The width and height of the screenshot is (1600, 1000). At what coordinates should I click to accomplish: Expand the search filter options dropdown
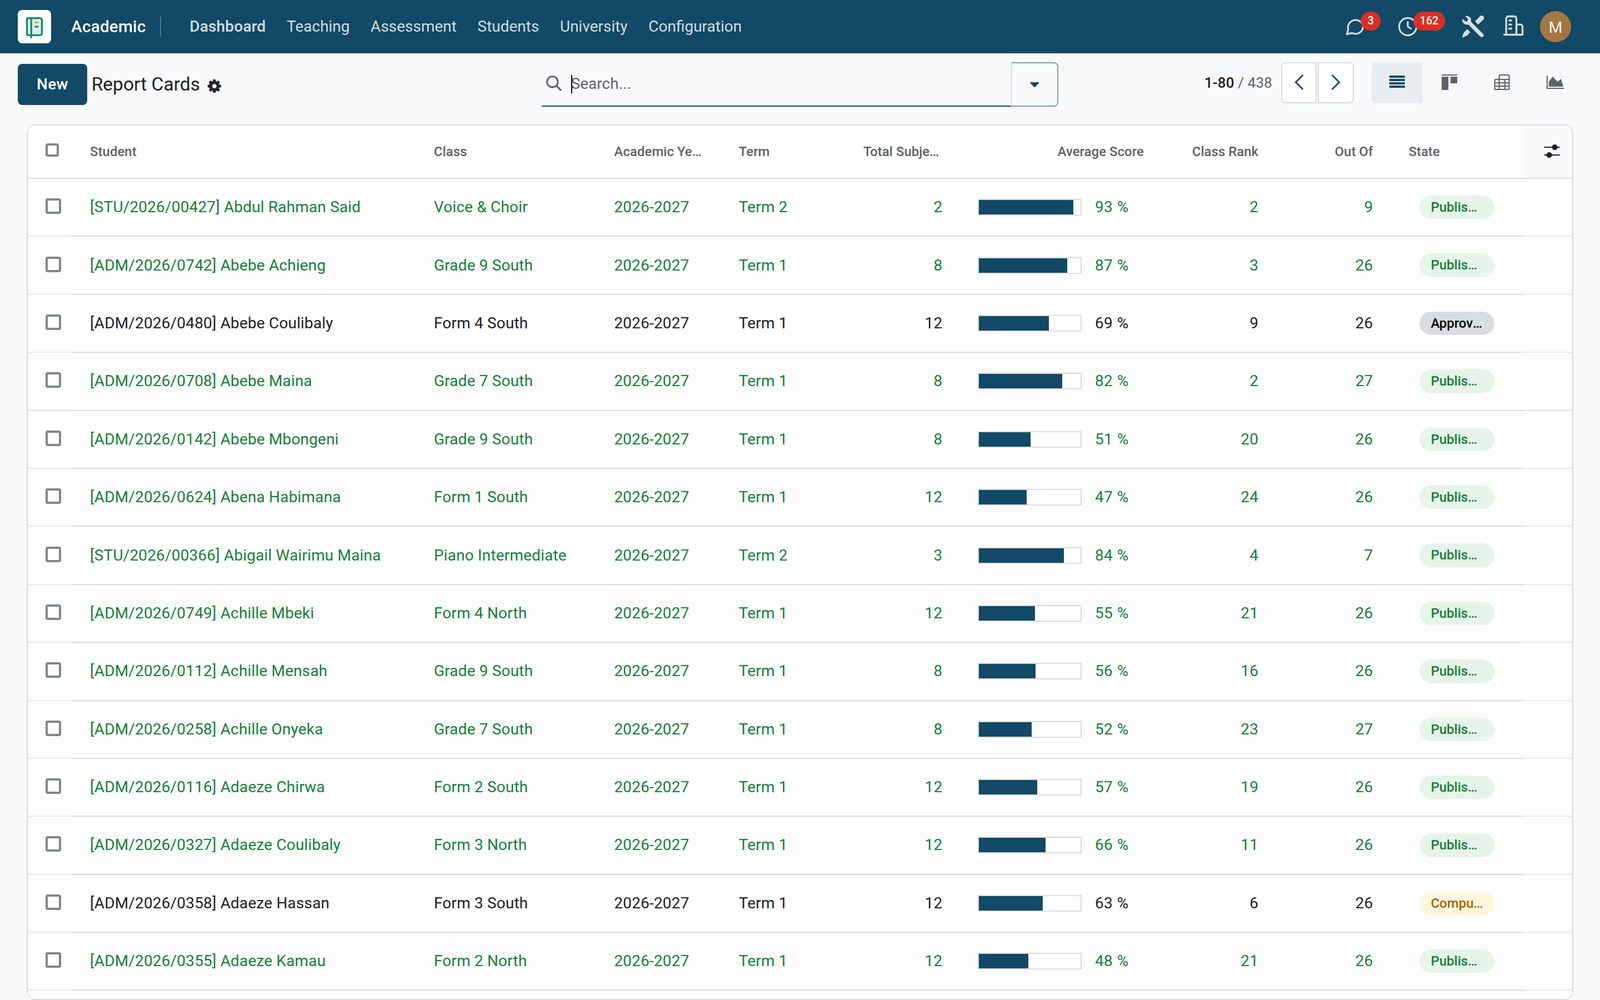pos(1034,84)
